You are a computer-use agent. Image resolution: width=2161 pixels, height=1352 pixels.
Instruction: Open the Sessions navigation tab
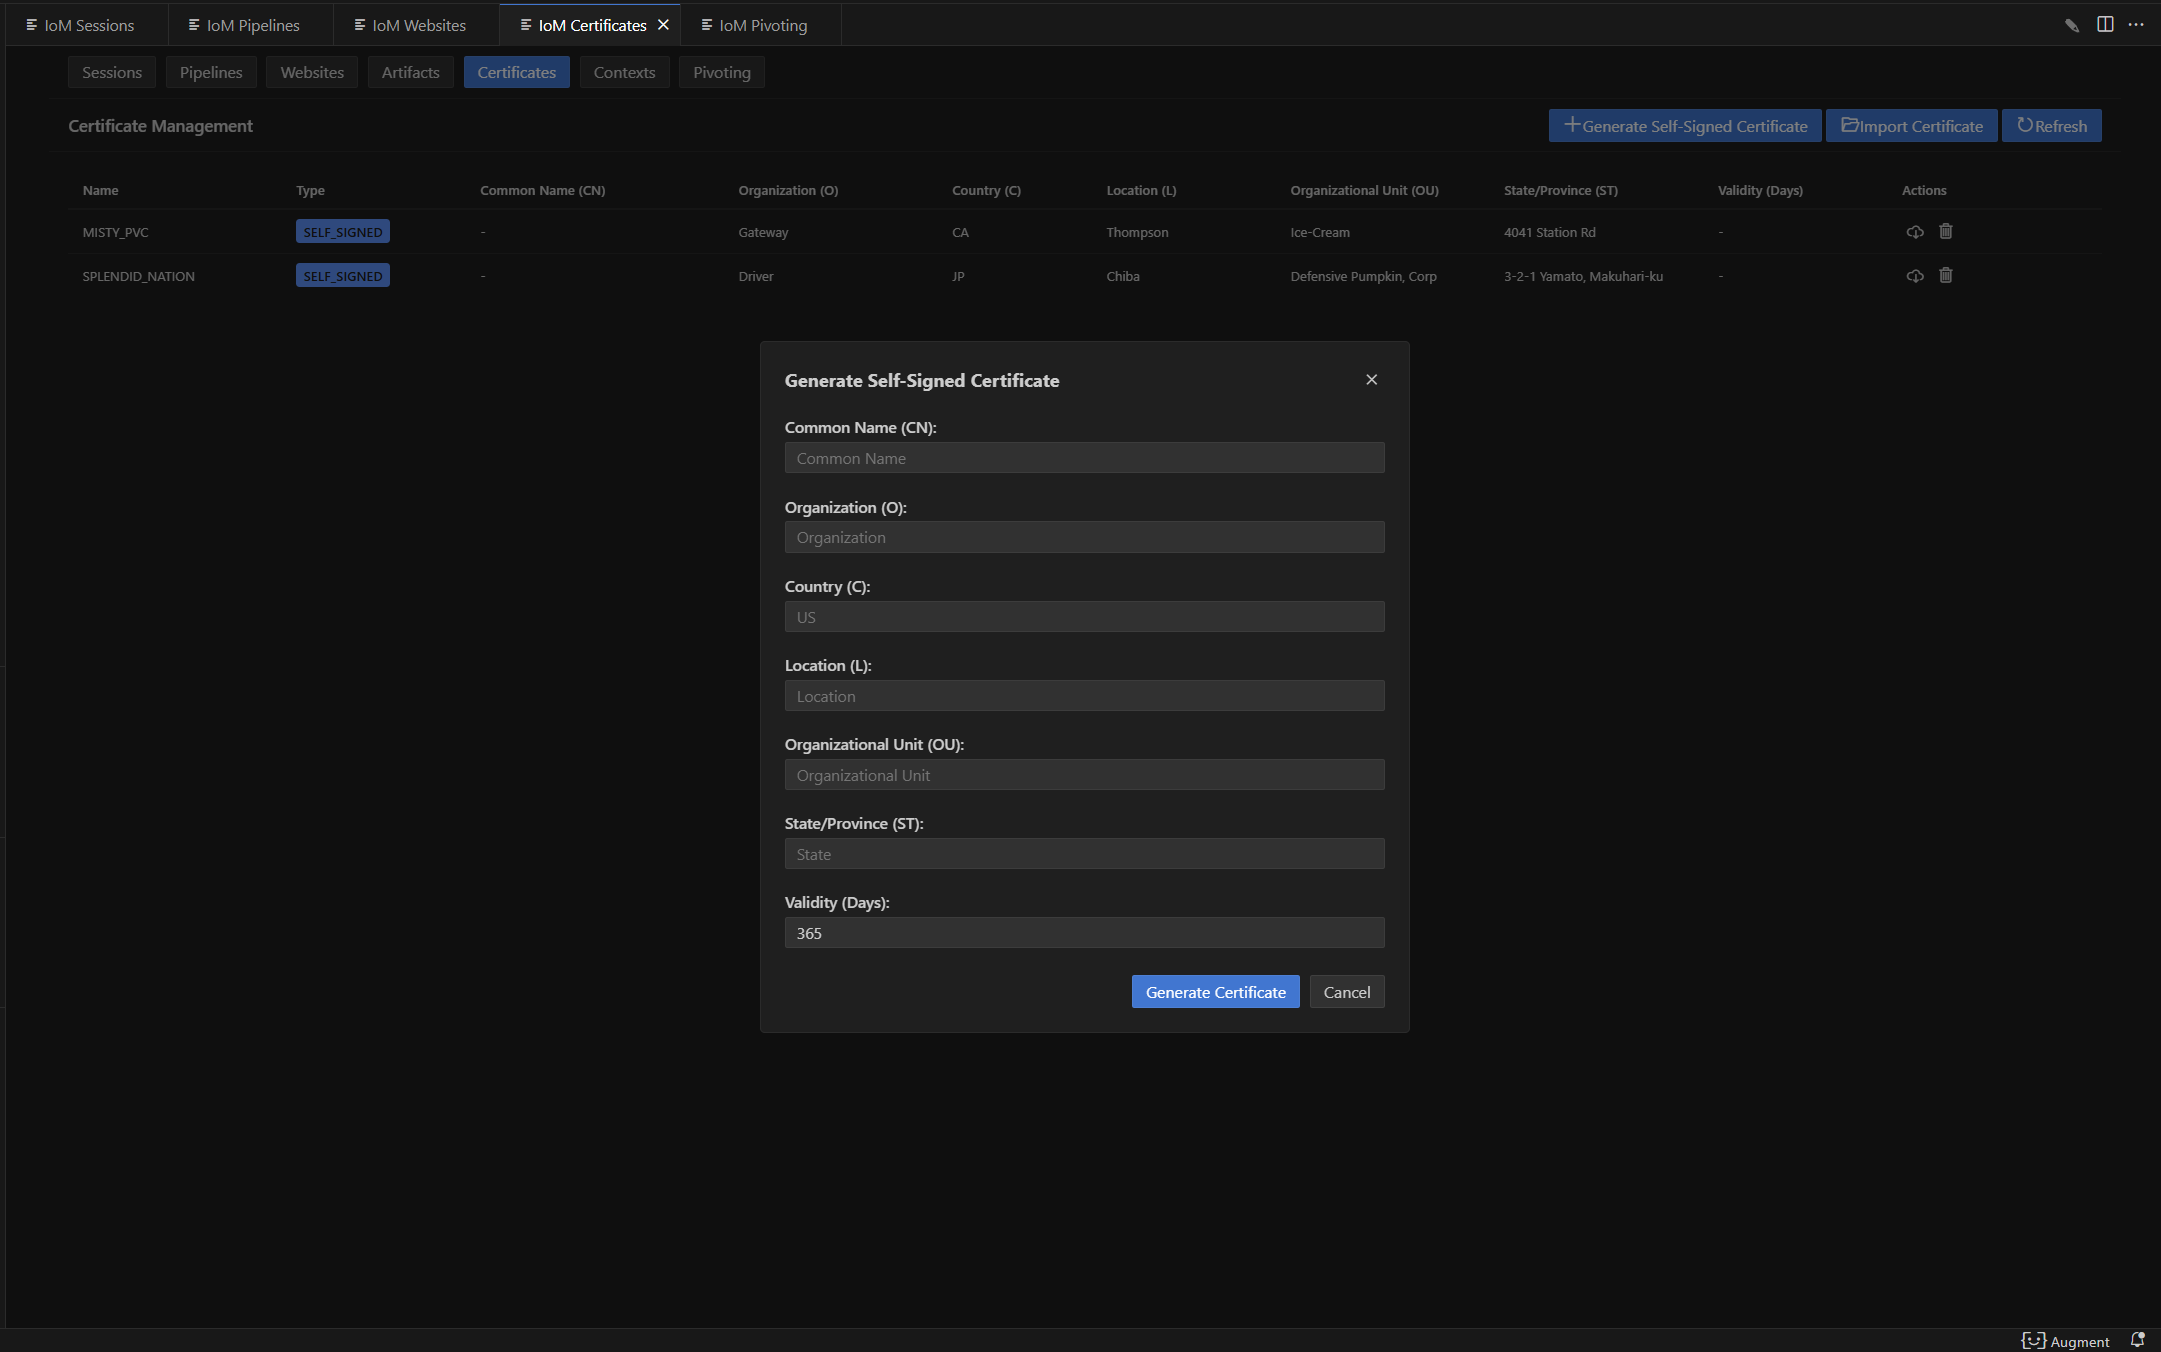click(112, 72)
